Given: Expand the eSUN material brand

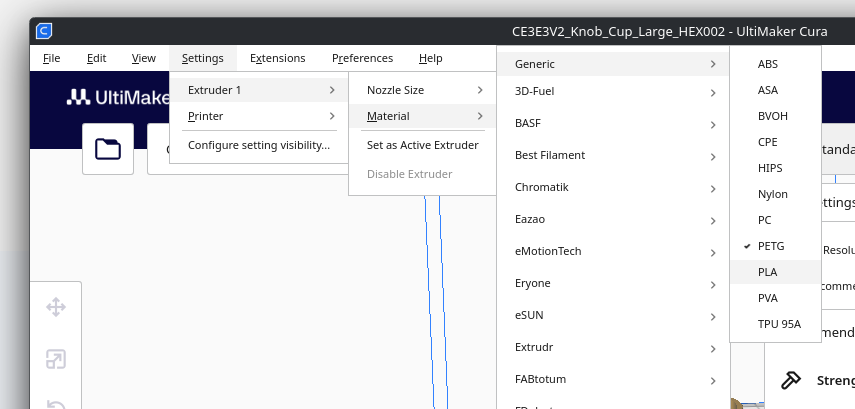Looking at the screenshot, I should click(x=613, y=315).
